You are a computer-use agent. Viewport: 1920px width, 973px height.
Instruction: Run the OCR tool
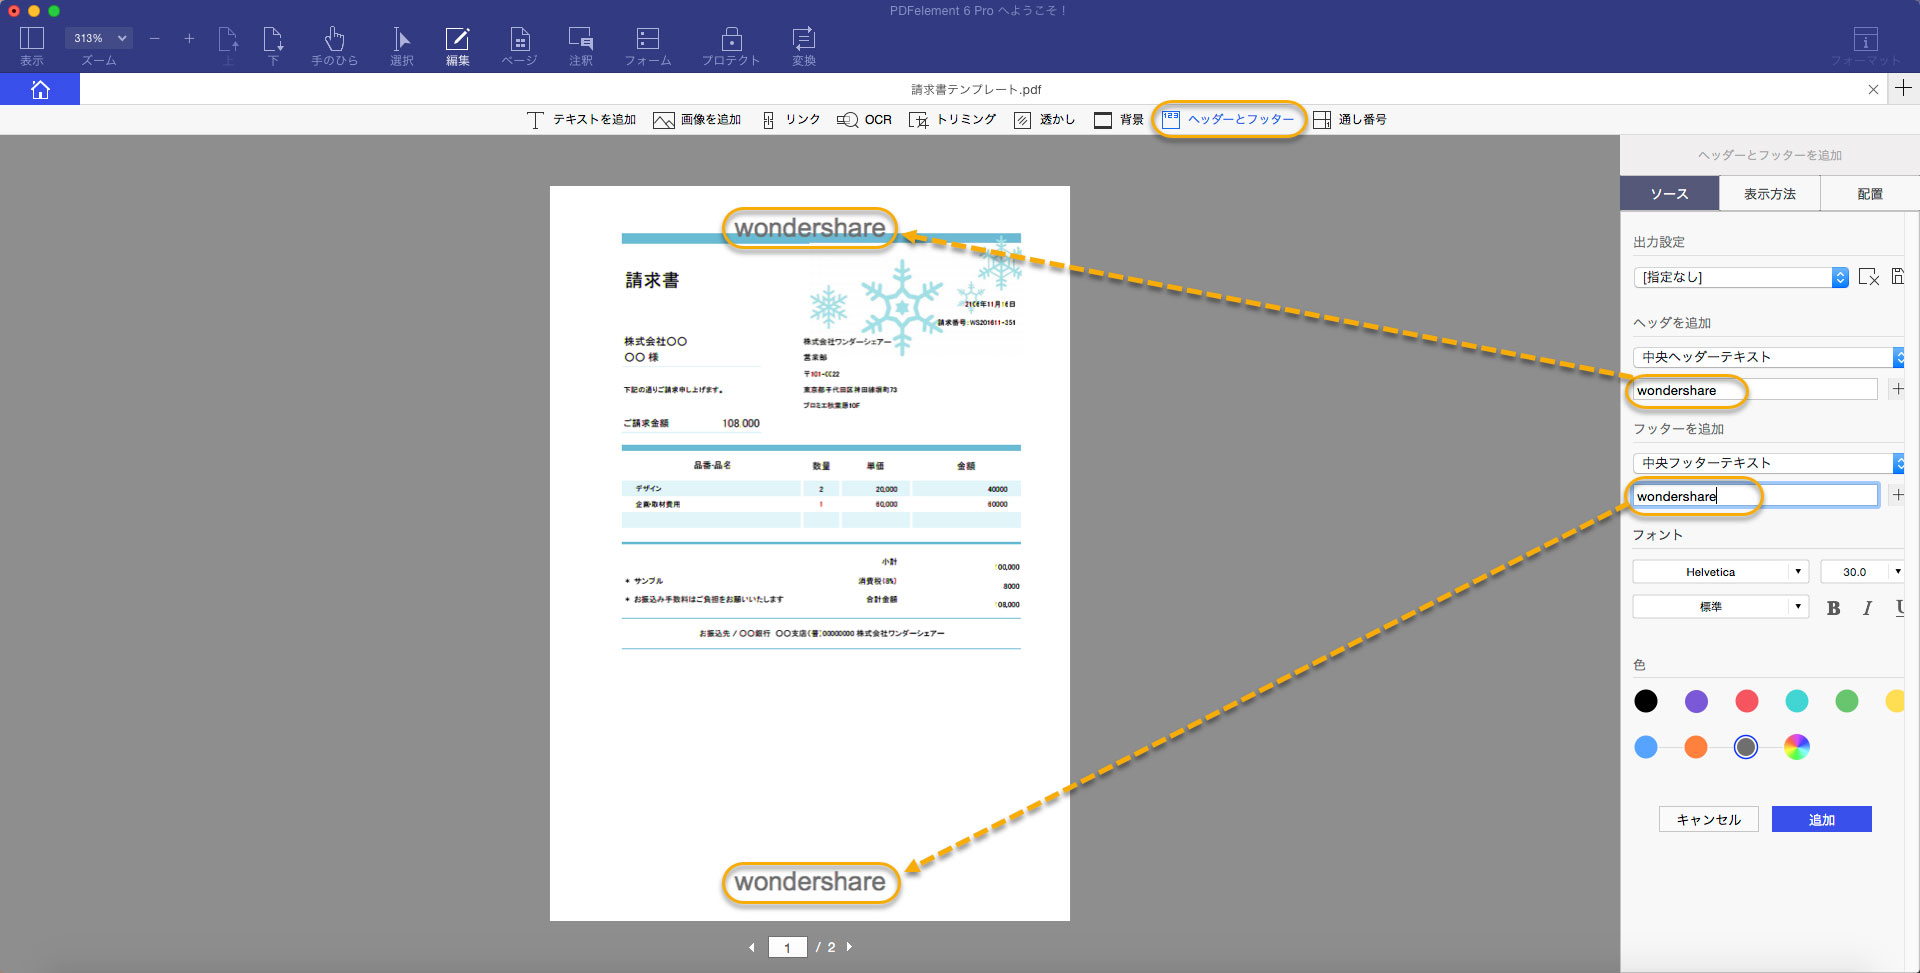pyautogui.click(x=864, y=119)
